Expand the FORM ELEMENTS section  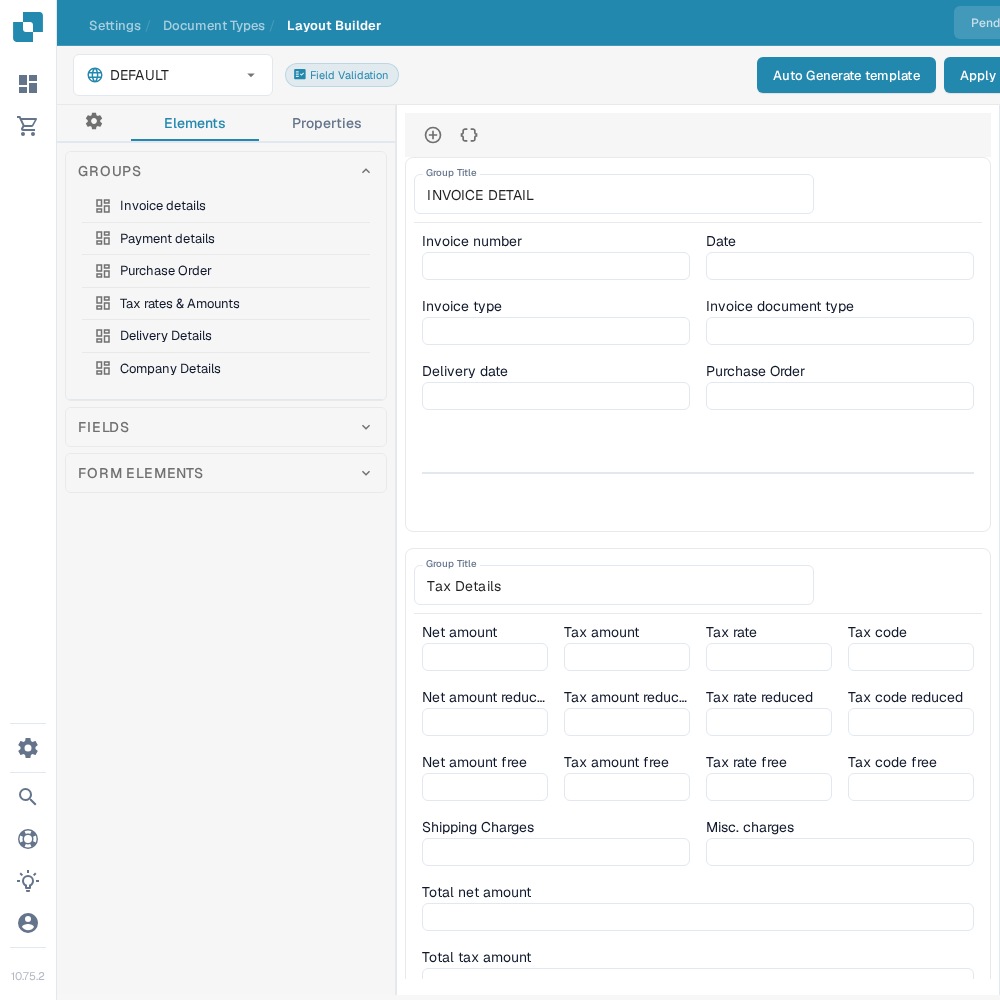(226, 473)
